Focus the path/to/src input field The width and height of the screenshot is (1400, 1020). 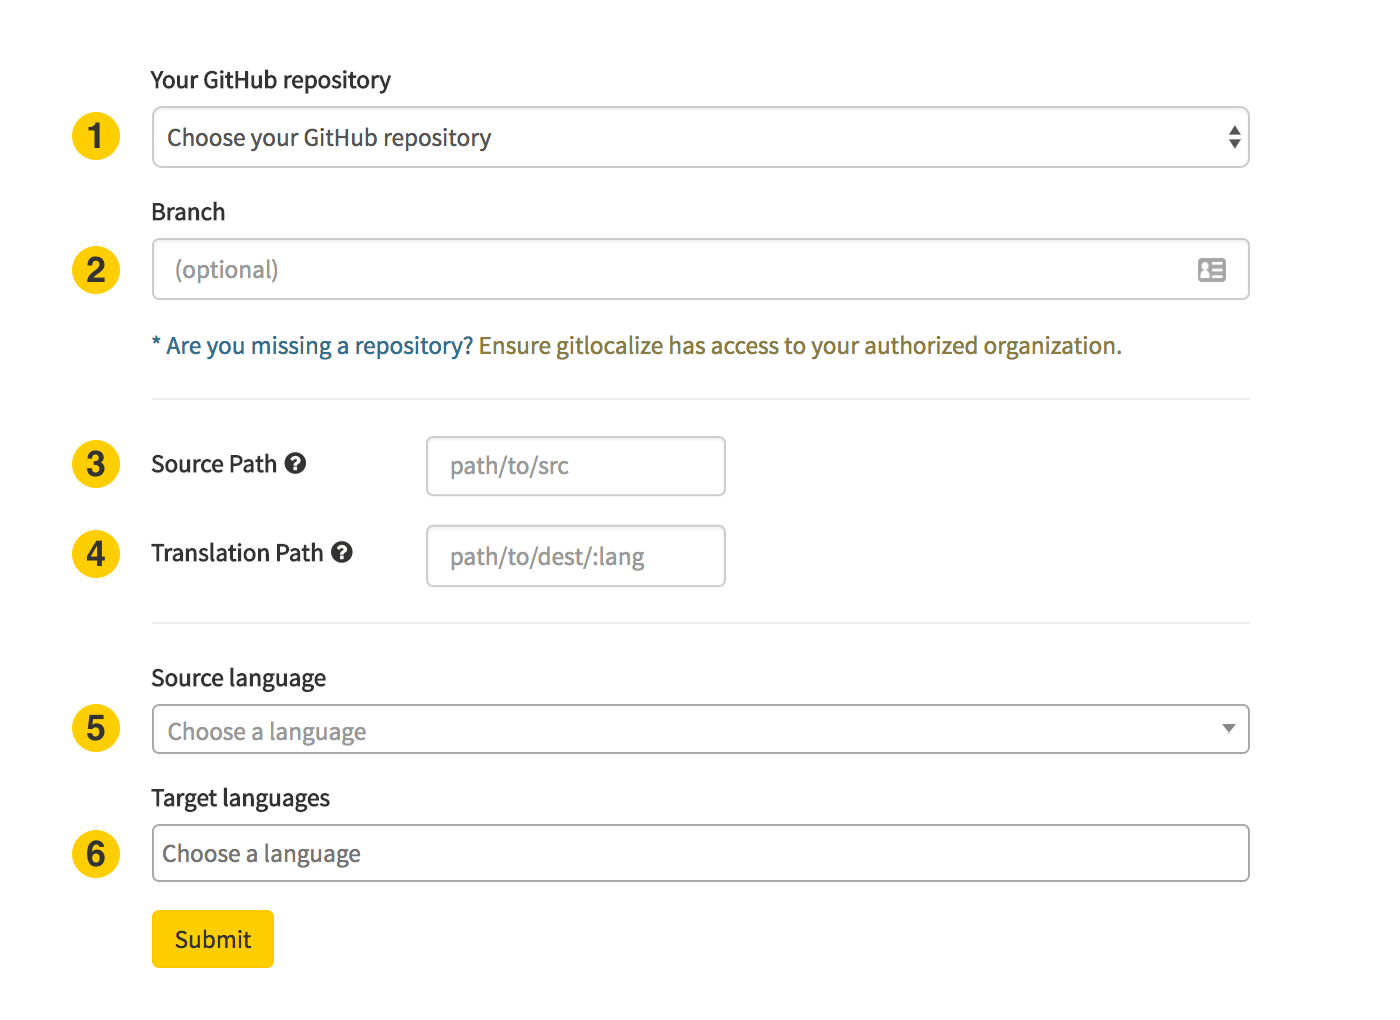(576, 466)
